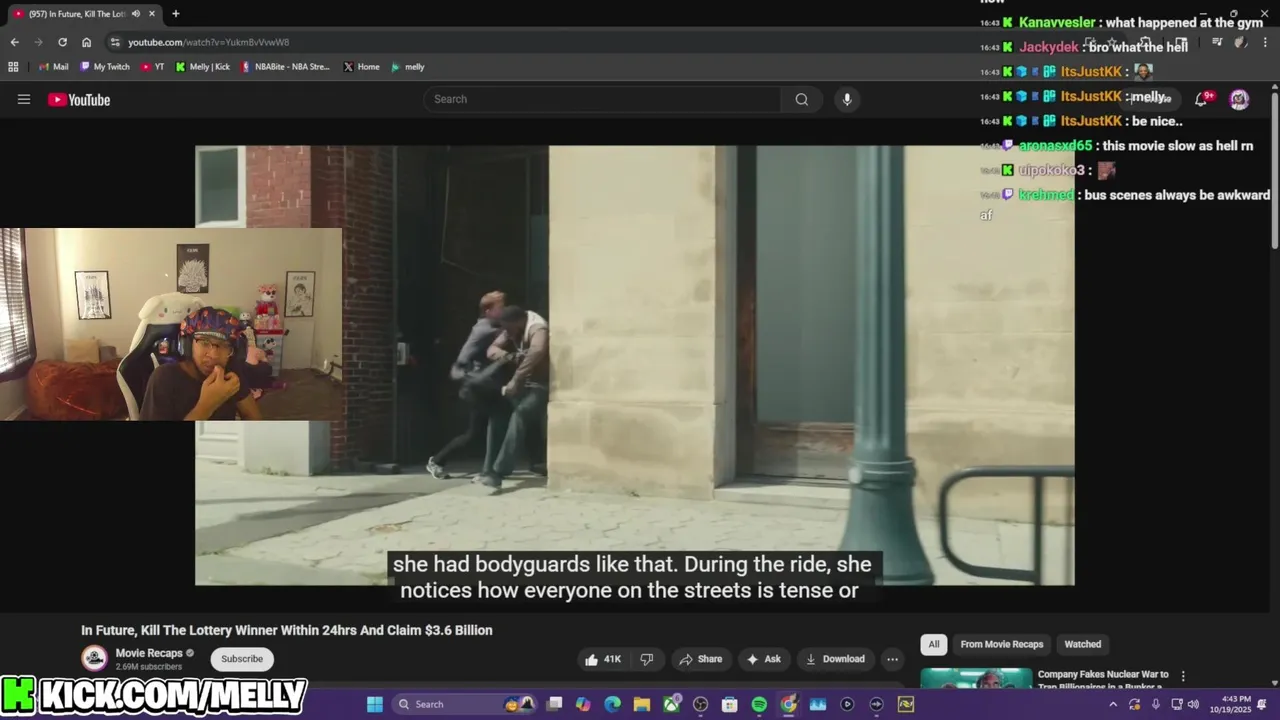Screen dimensions: 1280x720
Task: Open the browser home page icon
Action: point(86,42)
